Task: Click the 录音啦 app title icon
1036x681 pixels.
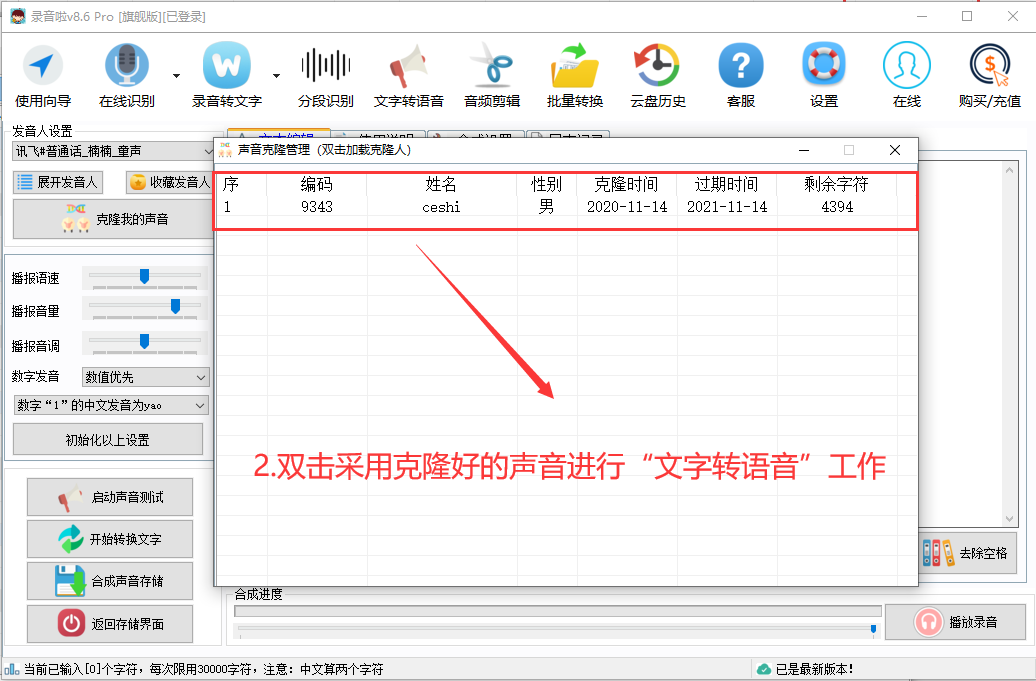Action: coord(18,16)
